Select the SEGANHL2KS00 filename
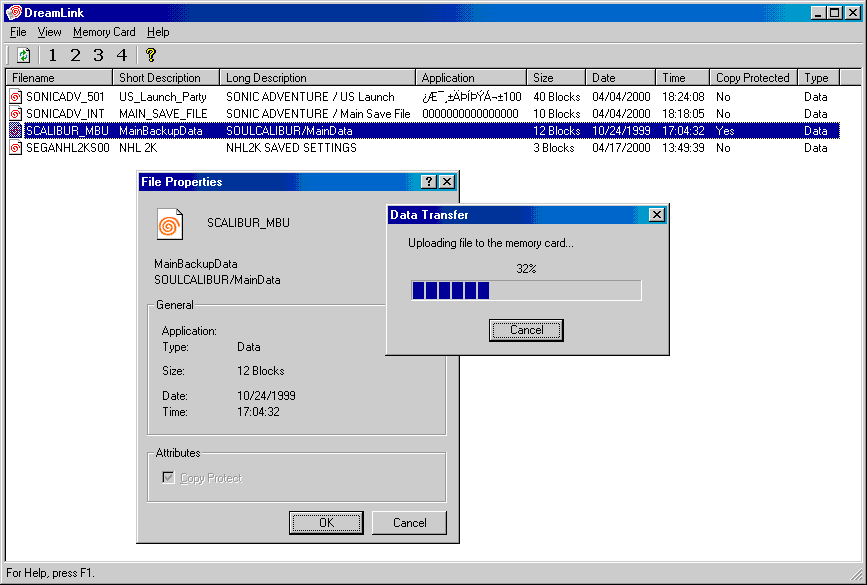 tap(68, 148)
